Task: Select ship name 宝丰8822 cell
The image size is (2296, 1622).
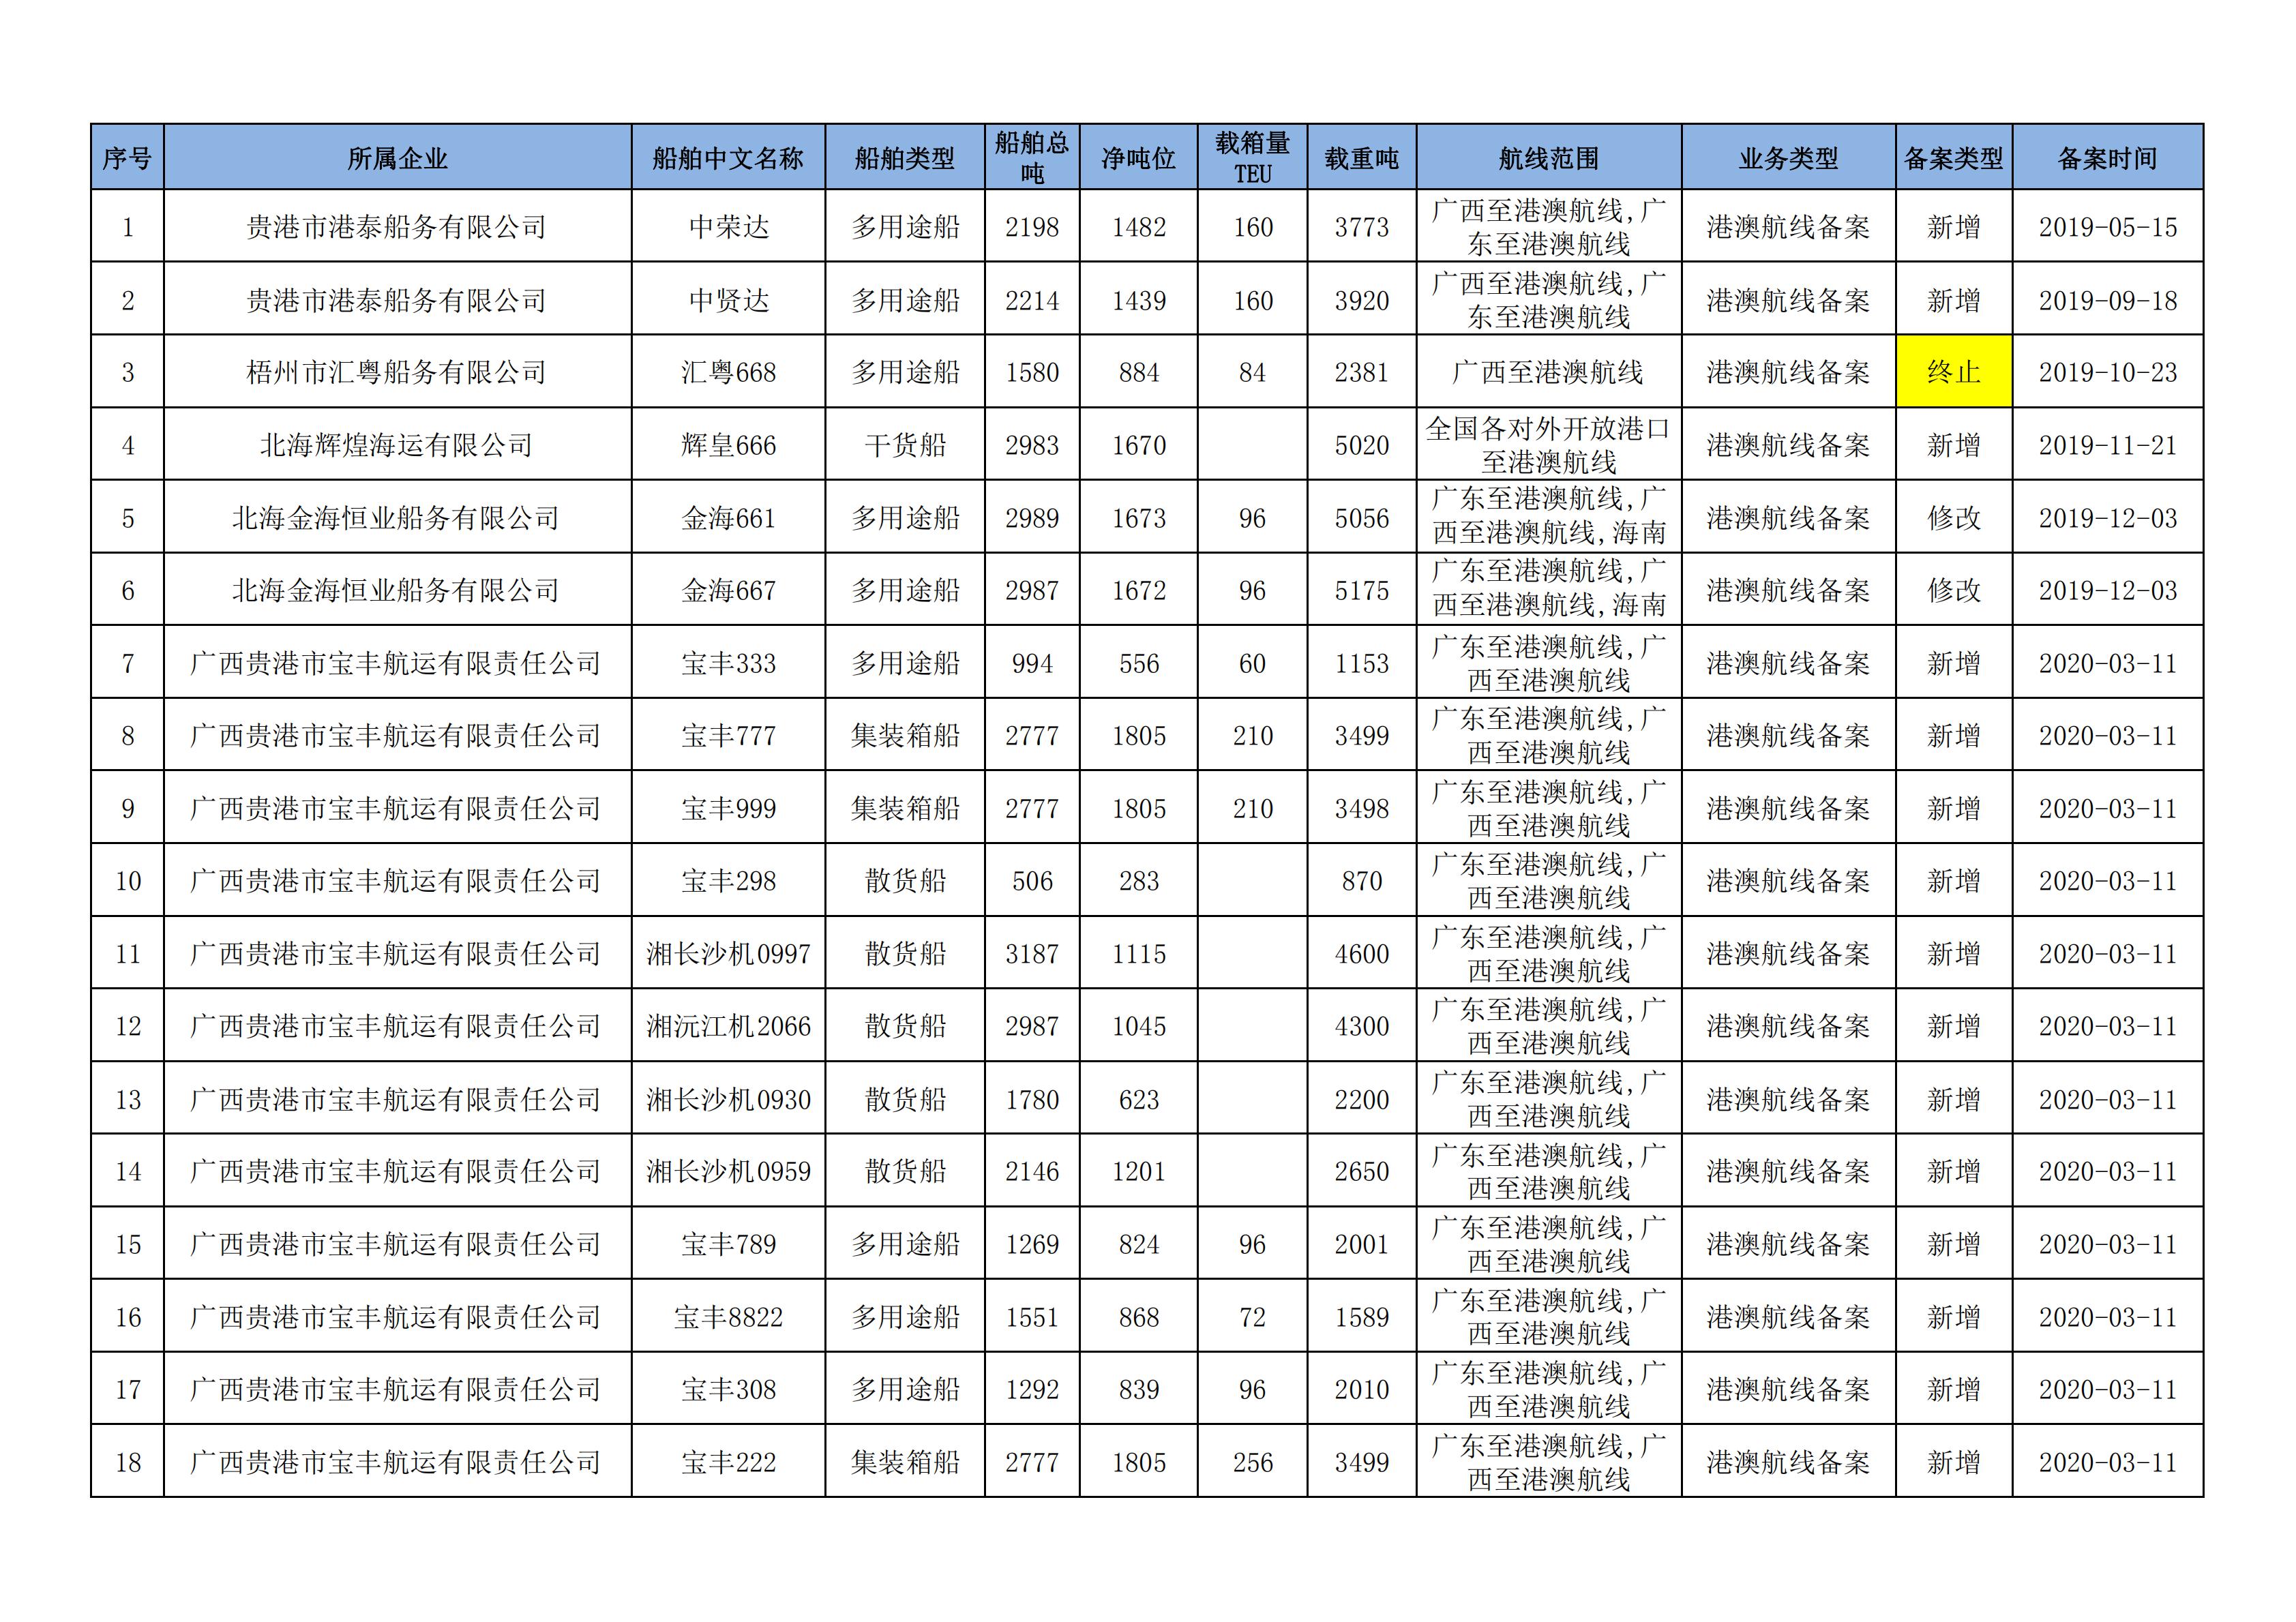Action: click(x=728, y=1317)
